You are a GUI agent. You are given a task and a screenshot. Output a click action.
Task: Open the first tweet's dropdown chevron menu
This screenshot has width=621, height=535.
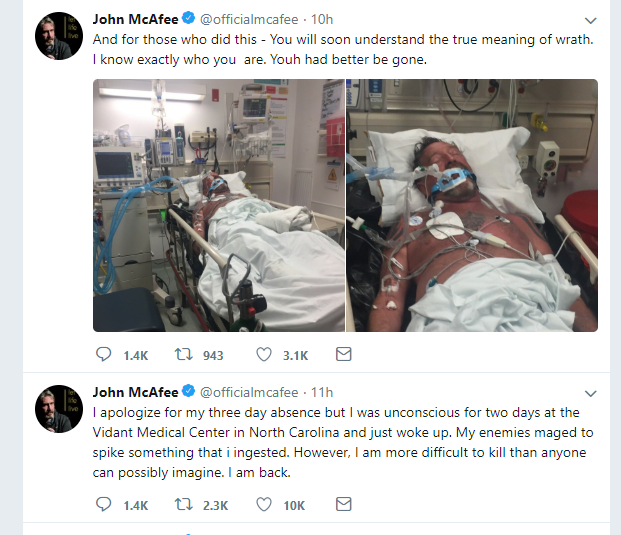[x=590, y=21]
